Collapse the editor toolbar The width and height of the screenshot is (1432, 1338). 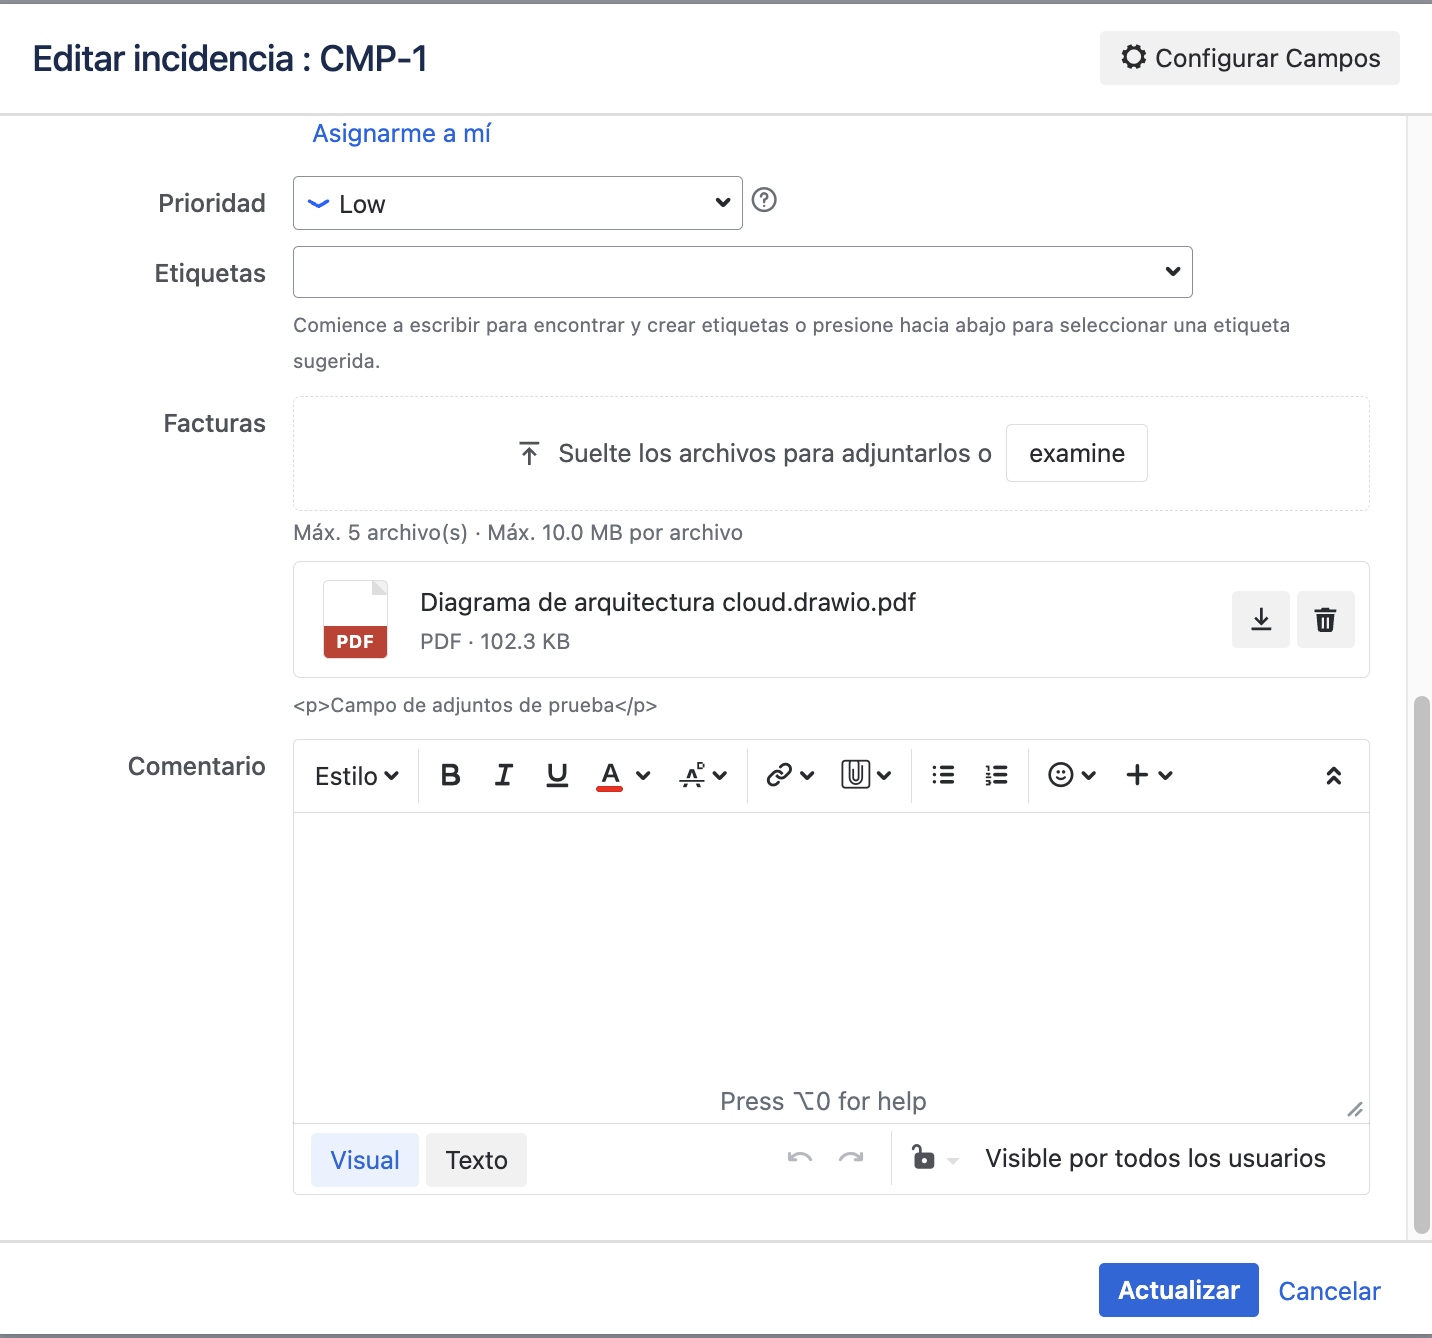(x=1333, y=776)
